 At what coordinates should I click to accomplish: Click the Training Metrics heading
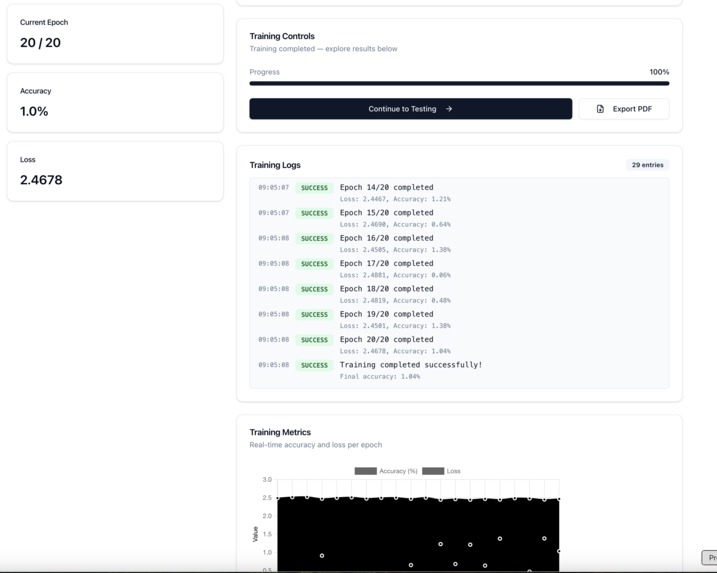point(280,432)
